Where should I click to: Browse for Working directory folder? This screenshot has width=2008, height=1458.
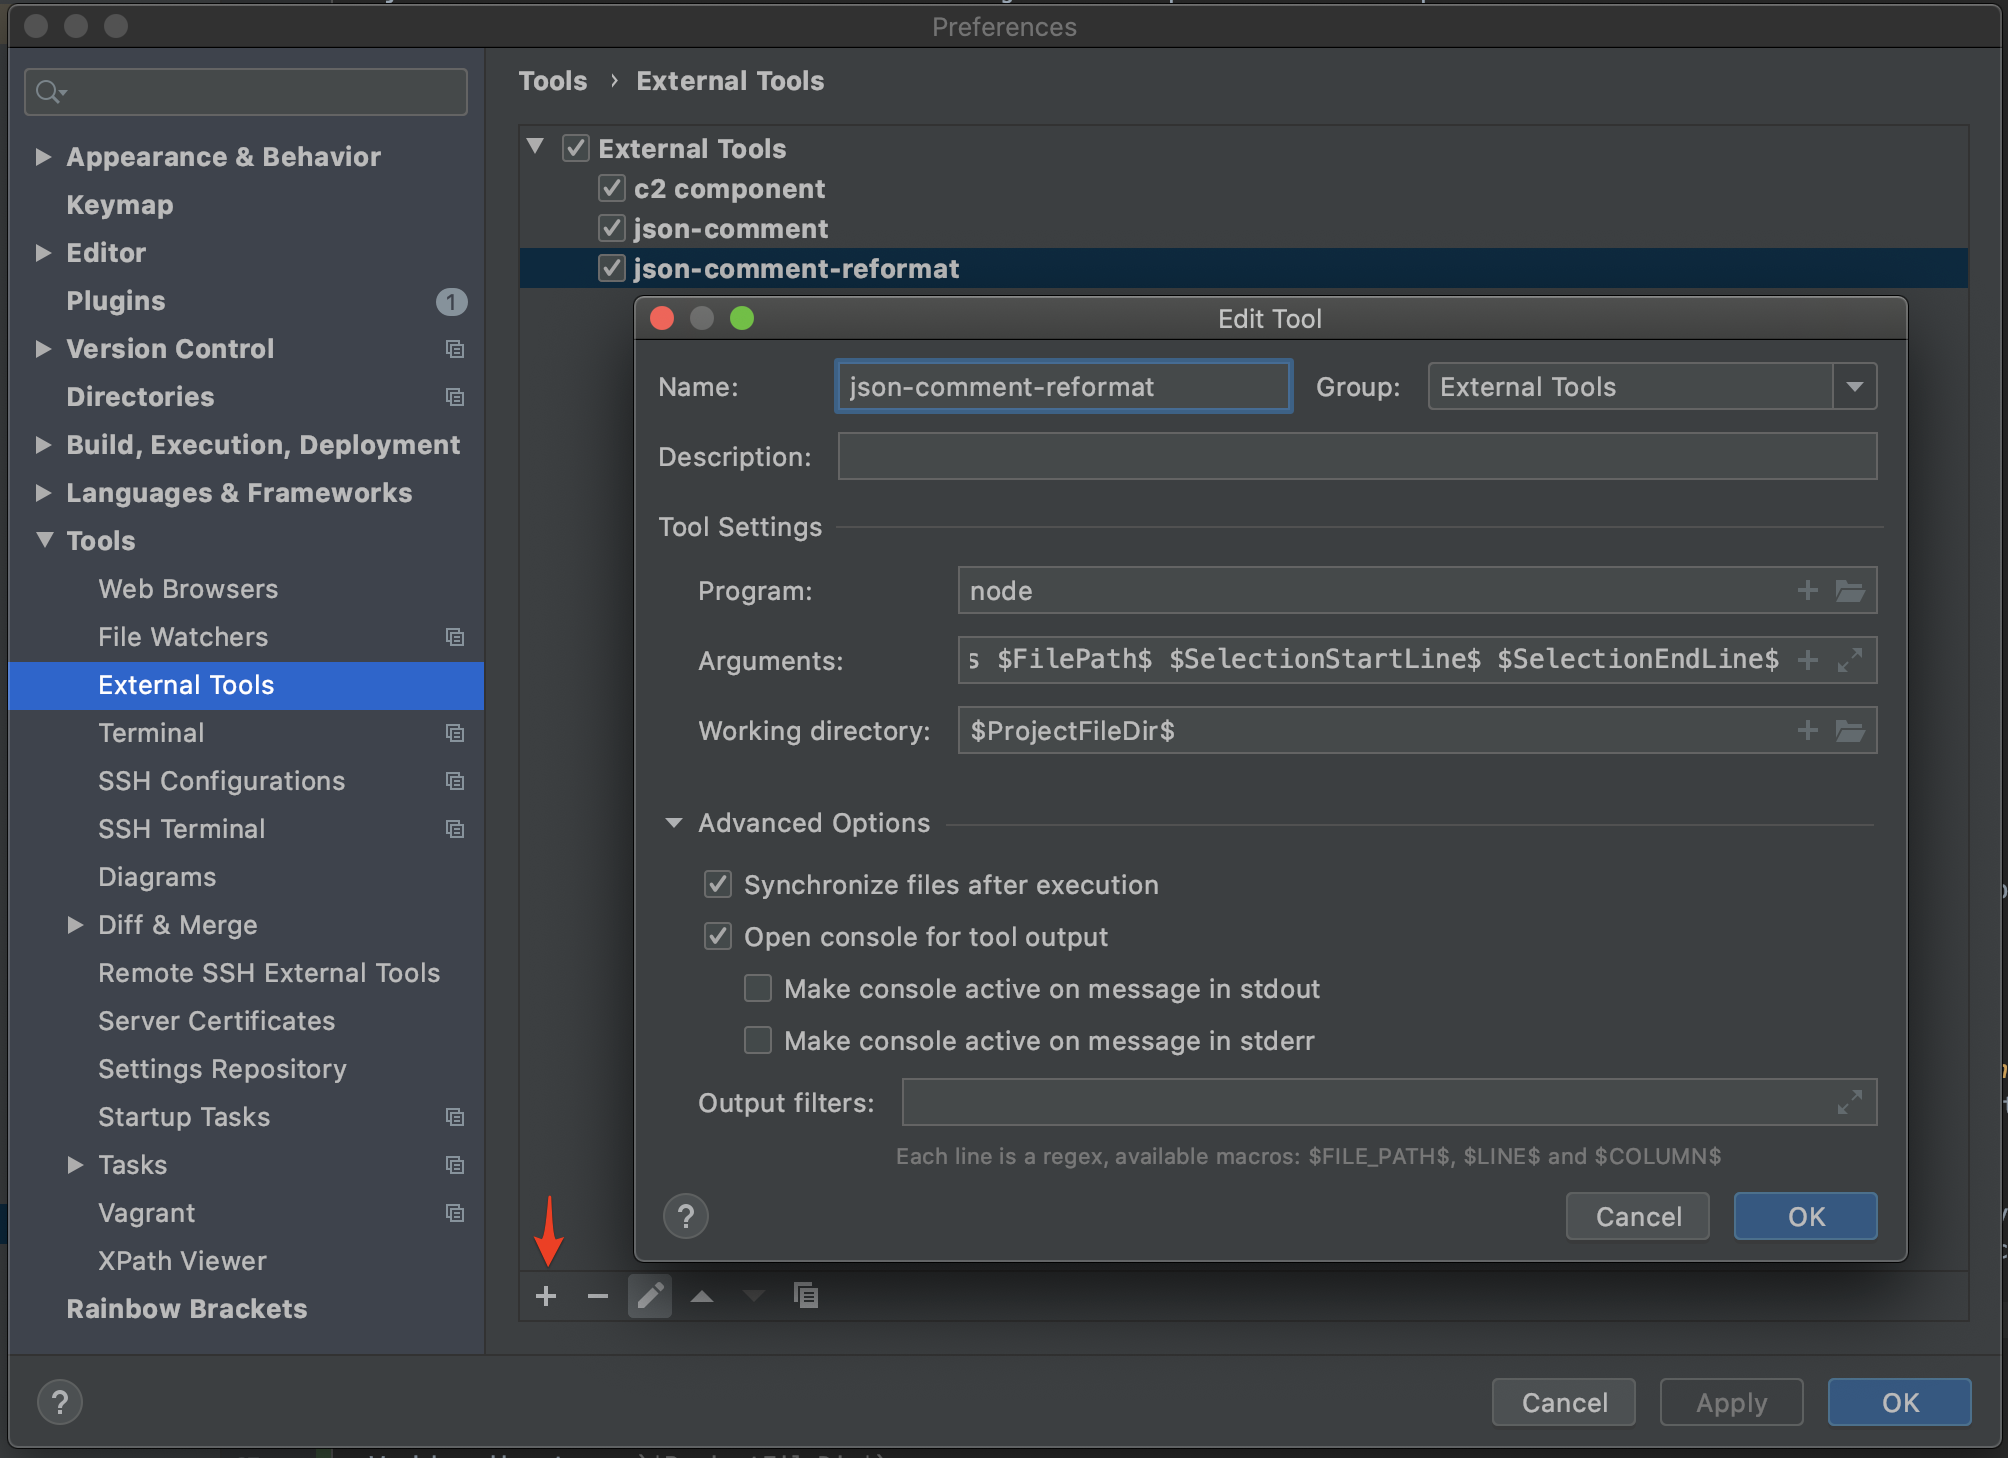[1850, 731]
